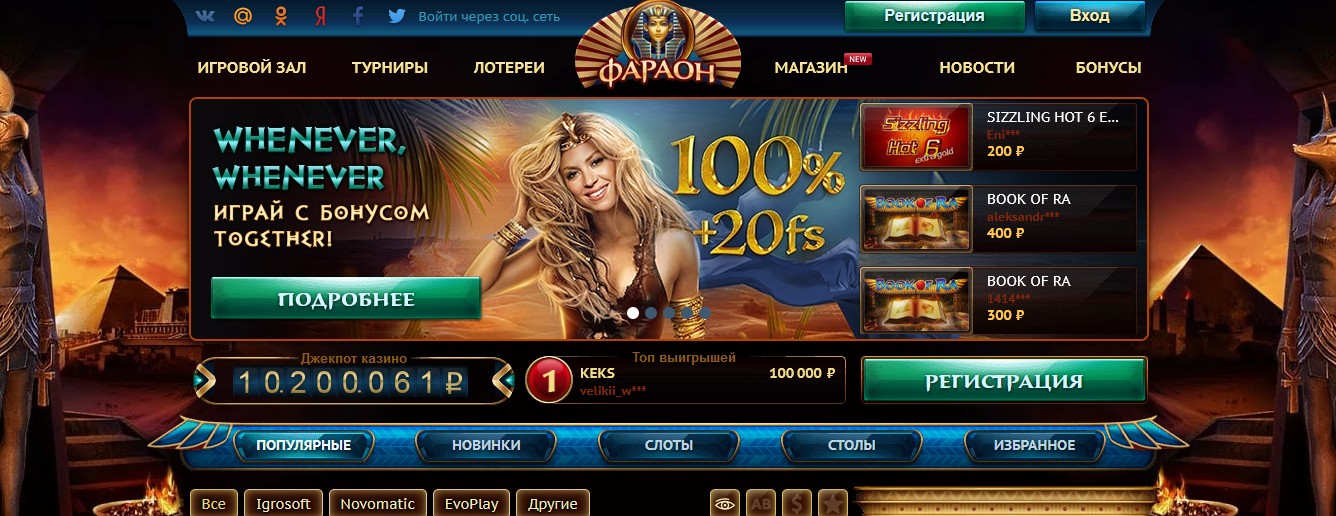Open the Sizzling Hot 6 thumbnail
The height and width of the screenshot is (516, 1336).
point(917,137)
